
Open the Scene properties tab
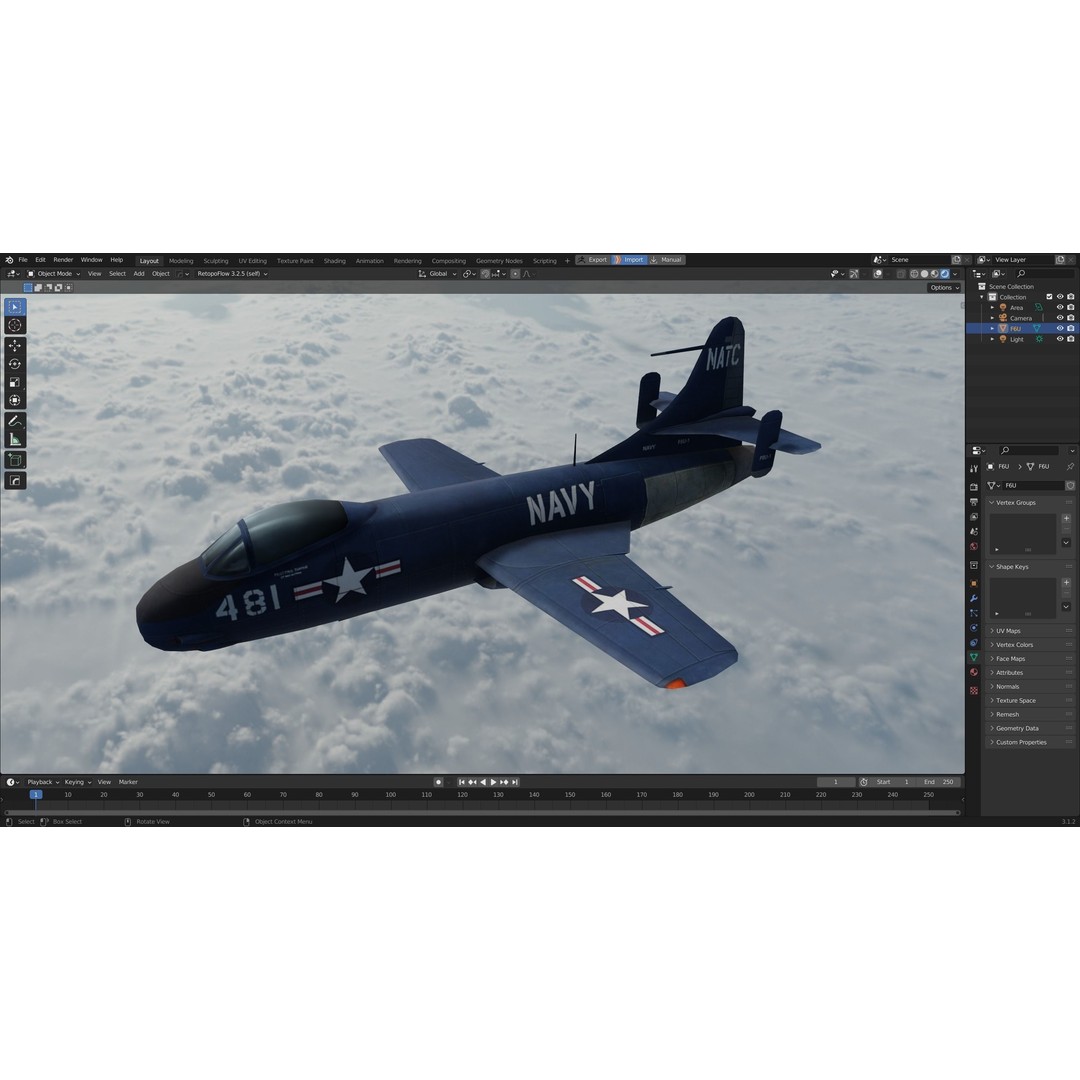tap(974, 531)
